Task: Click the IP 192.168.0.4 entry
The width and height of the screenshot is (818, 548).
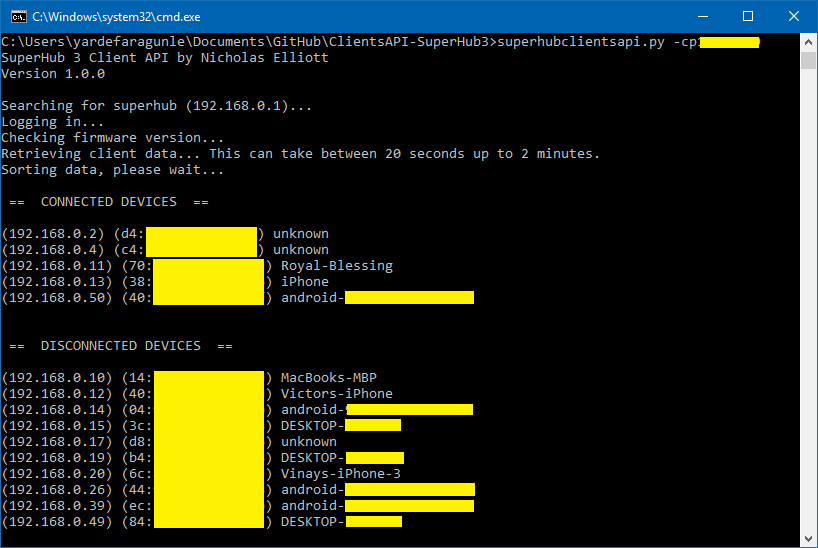Action: 53,250
